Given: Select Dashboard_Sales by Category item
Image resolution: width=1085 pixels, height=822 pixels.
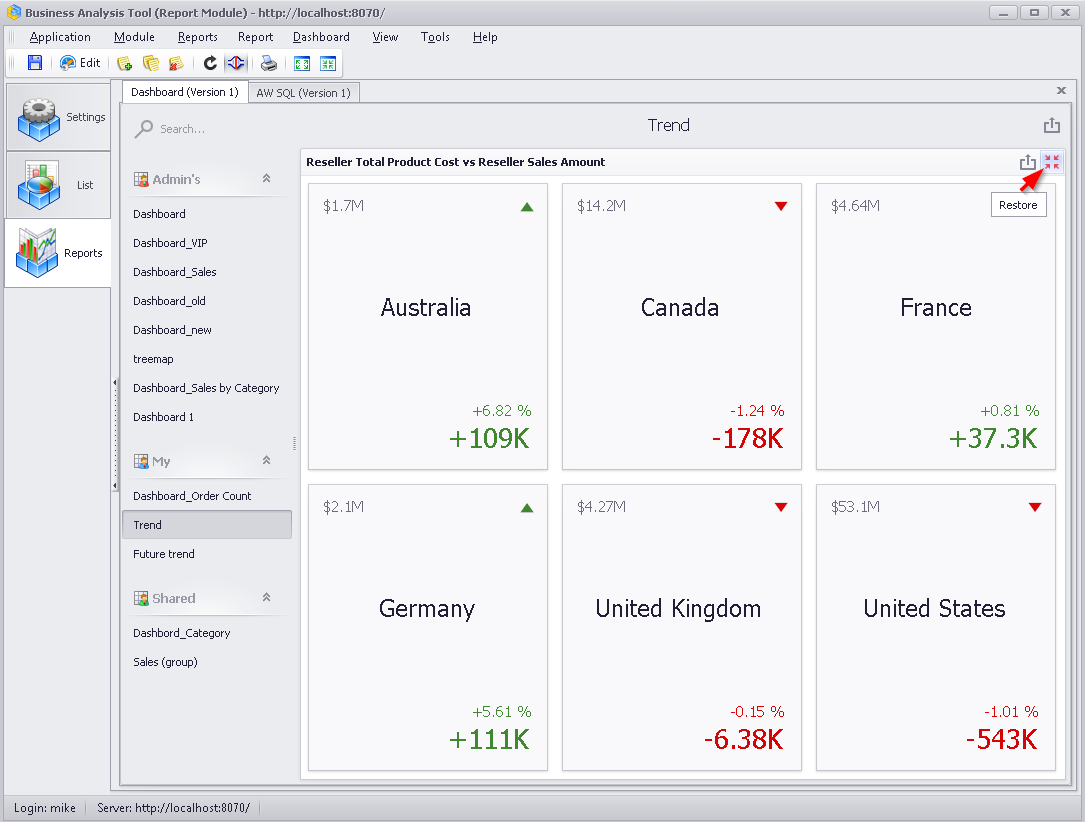Looking at the screenshot, I should 206,388.
